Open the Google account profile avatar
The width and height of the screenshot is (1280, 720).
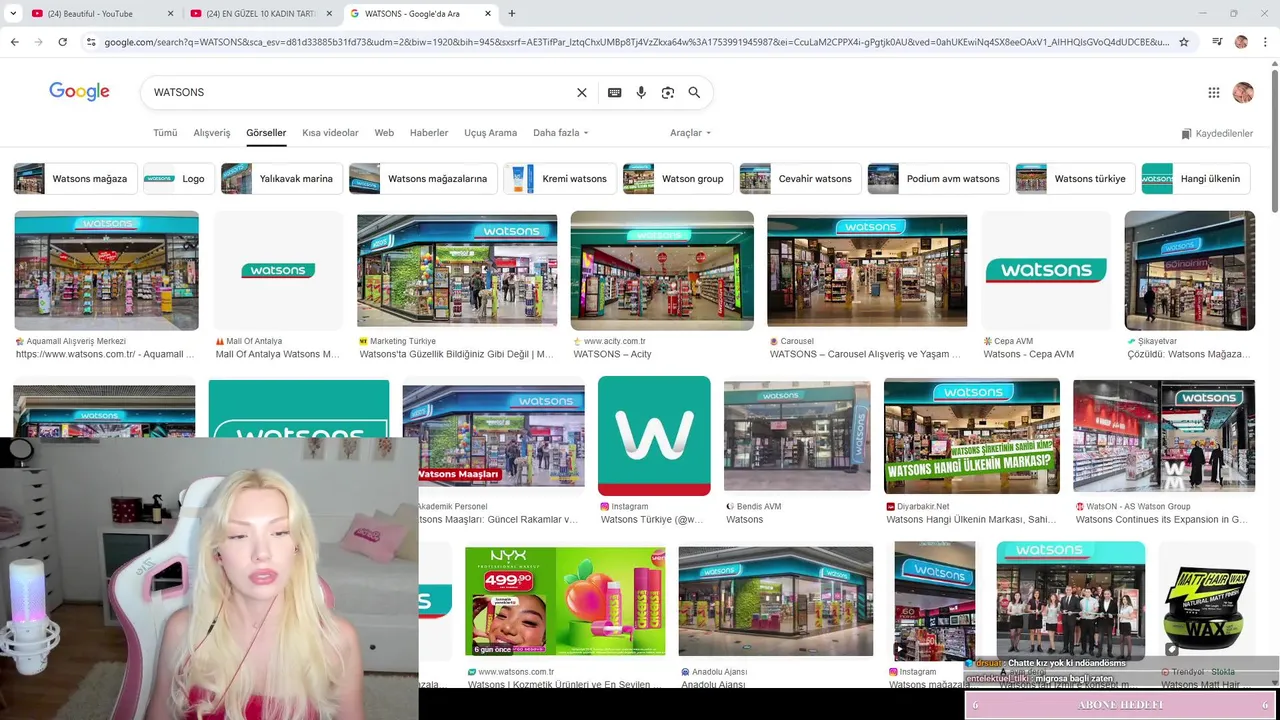[x=1243, y=92]
